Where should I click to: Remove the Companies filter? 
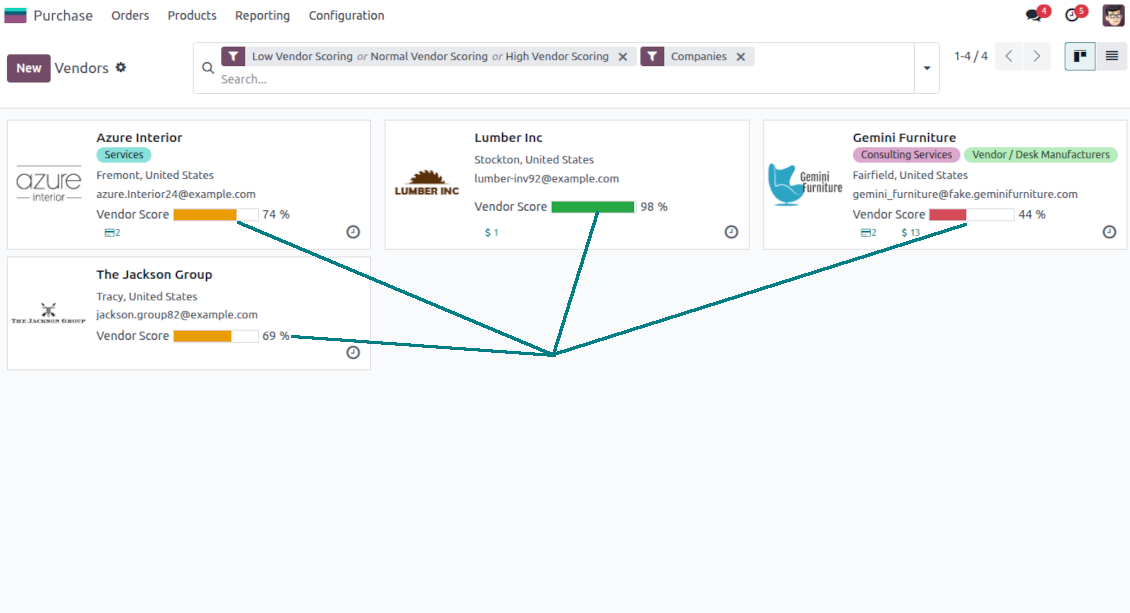[741, 56]
